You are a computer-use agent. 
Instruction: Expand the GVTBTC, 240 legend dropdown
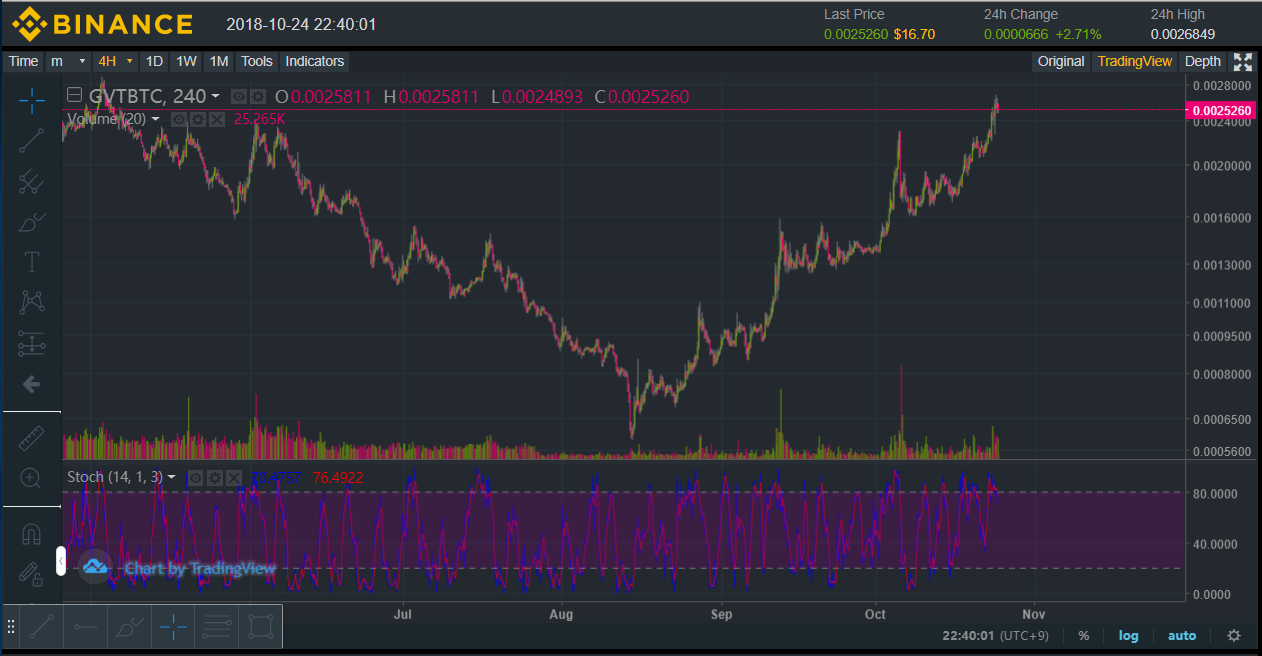click(215, 97)
